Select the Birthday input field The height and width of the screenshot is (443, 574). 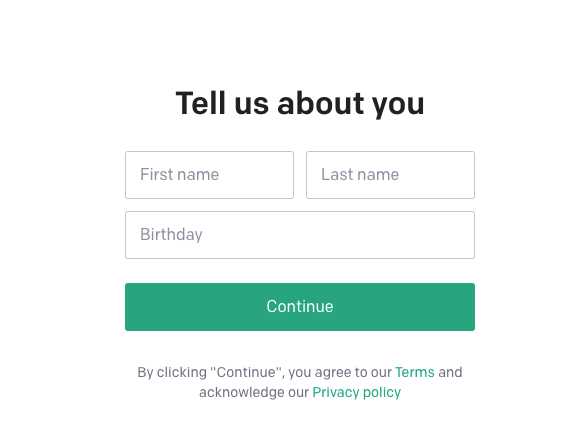(x=300, y=235)
